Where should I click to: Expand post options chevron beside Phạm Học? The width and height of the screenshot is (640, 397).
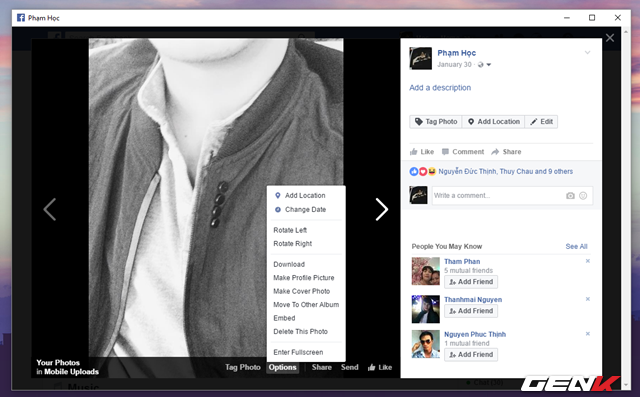[x=587, y=53]
